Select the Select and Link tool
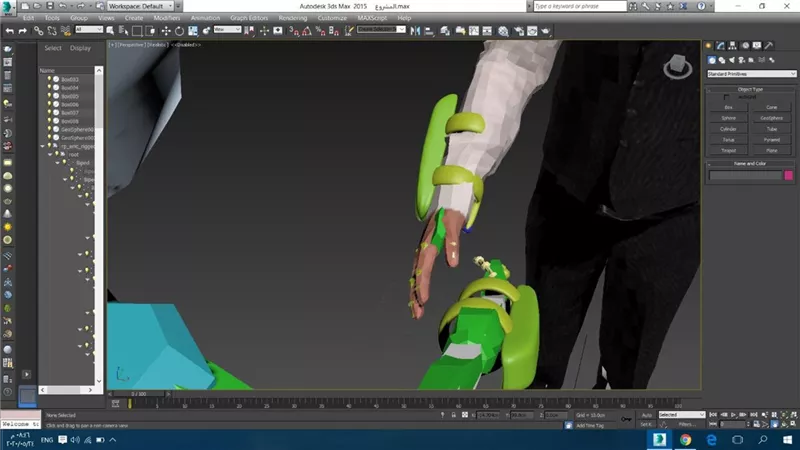 (38, 31)
